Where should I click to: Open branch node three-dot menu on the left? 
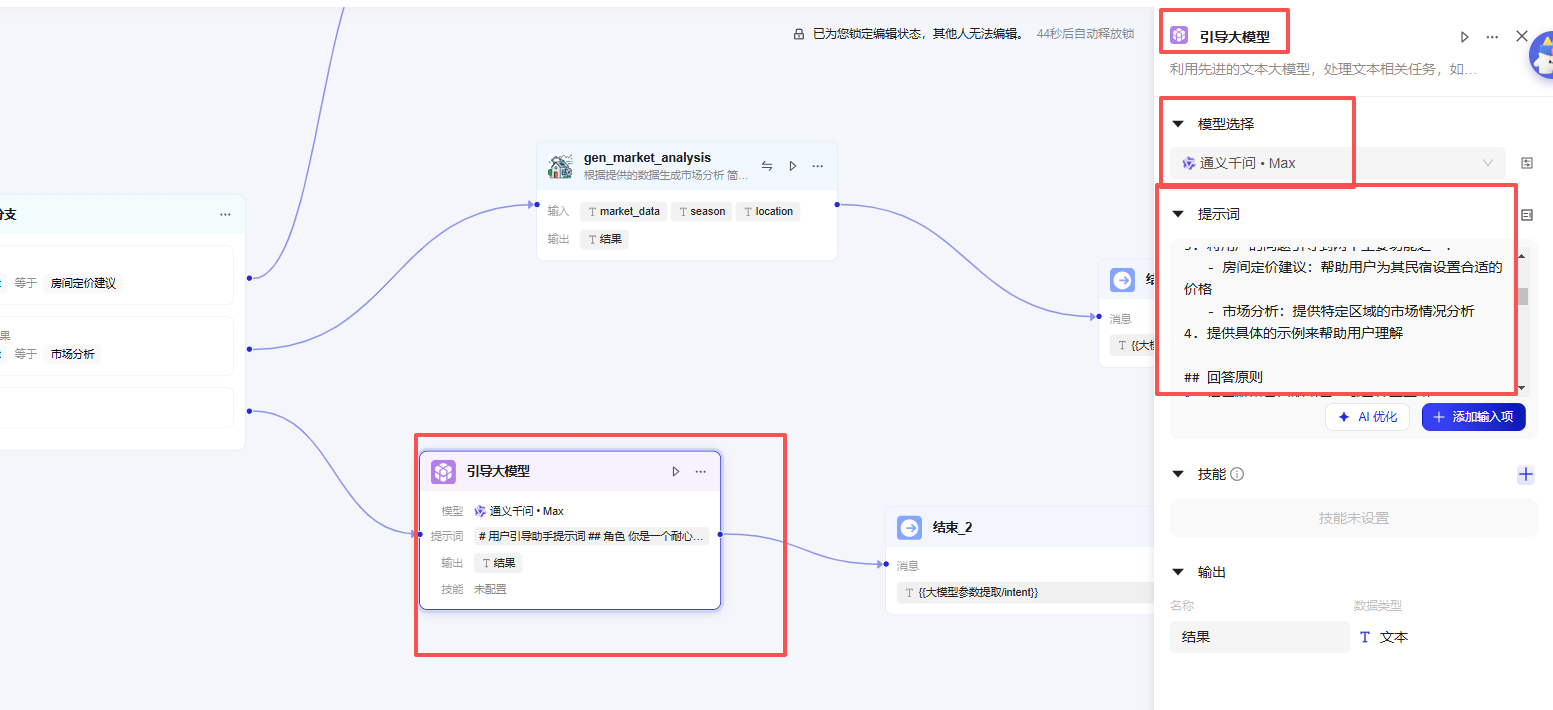click(225, 214)
